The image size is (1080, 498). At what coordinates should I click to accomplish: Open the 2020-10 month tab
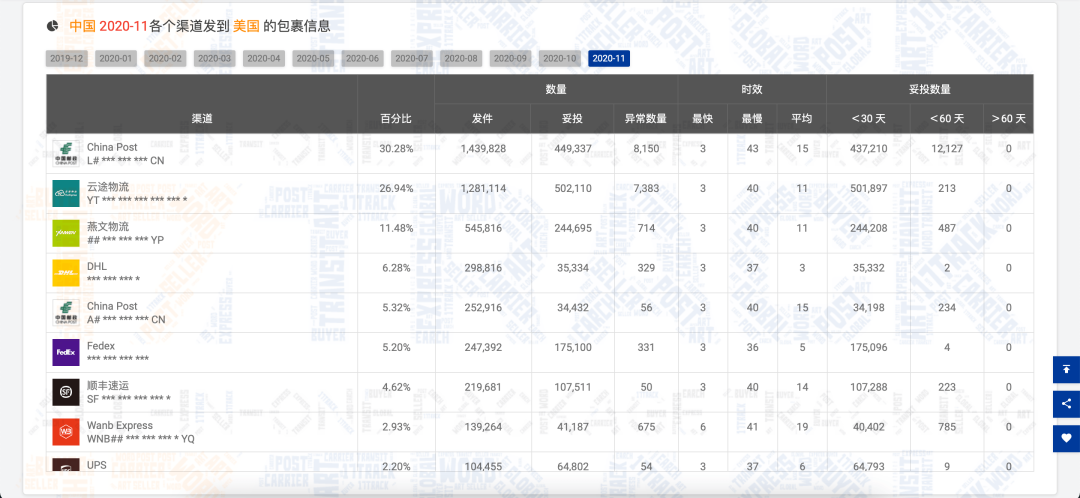coord(560,59)
